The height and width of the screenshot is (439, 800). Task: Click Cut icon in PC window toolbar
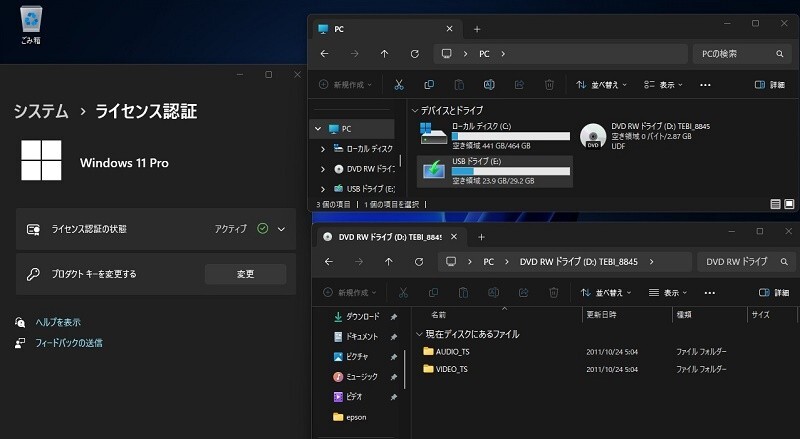[x=399, y=85]
